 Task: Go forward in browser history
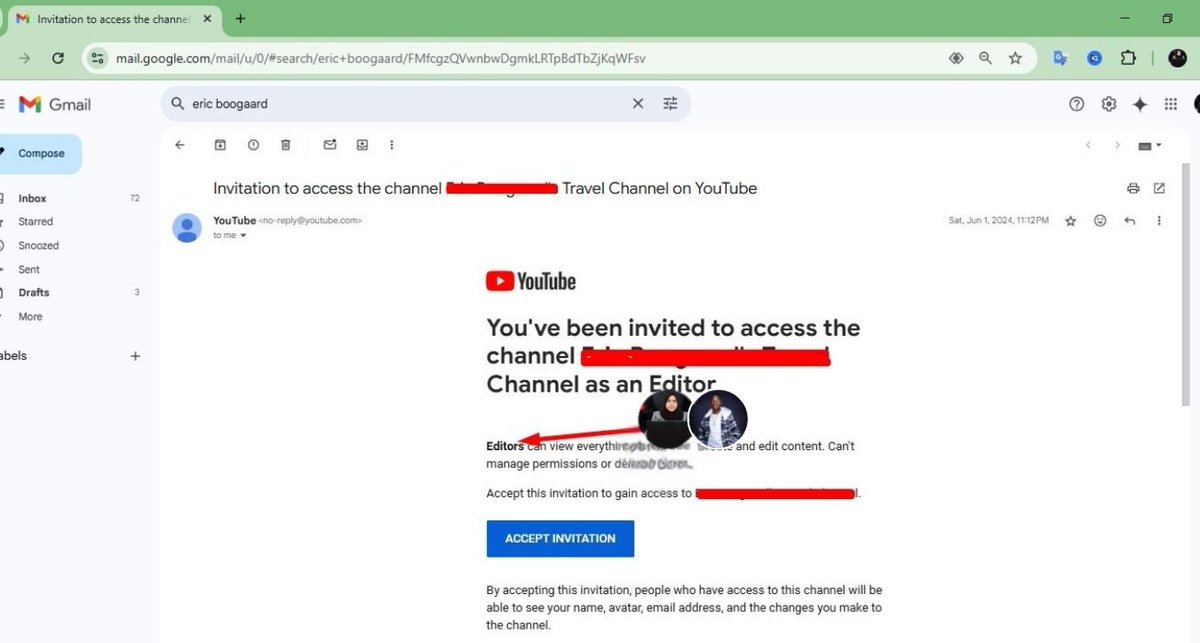point(24,58)
